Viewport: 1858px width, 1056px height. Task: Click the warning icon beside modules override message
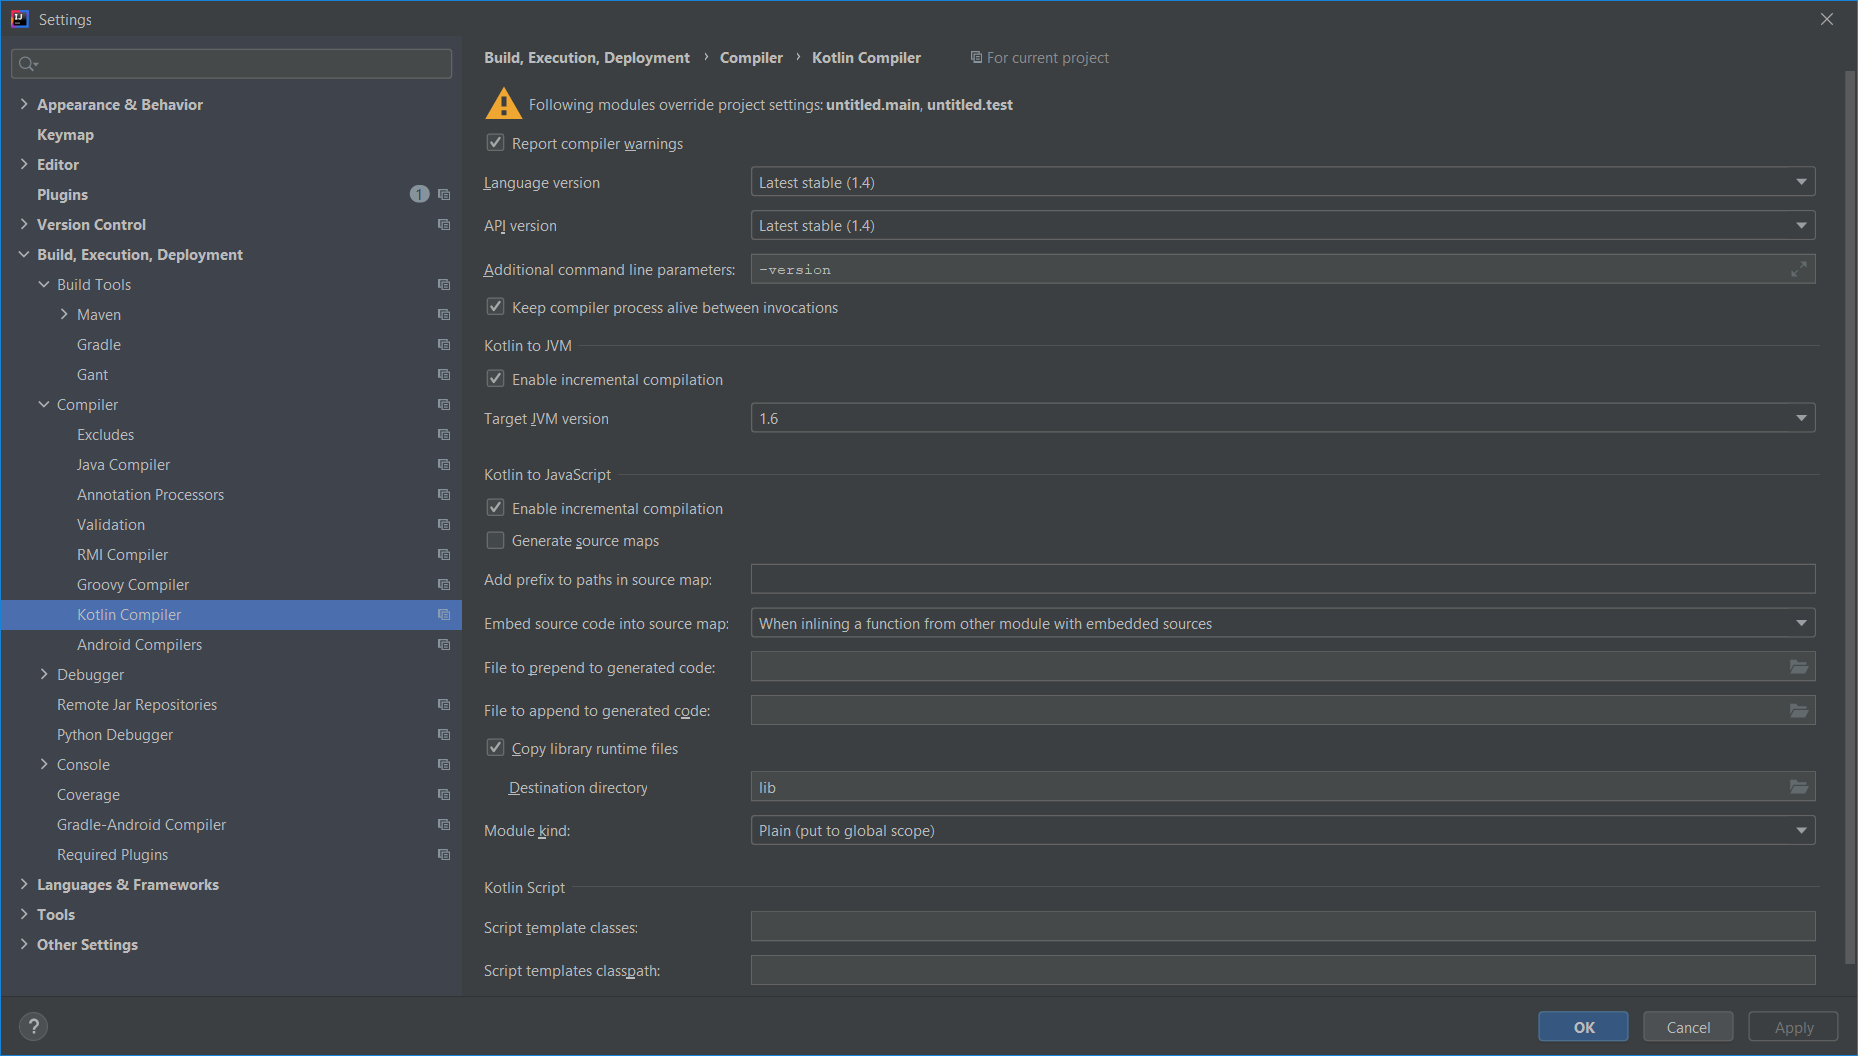point(502,103)
